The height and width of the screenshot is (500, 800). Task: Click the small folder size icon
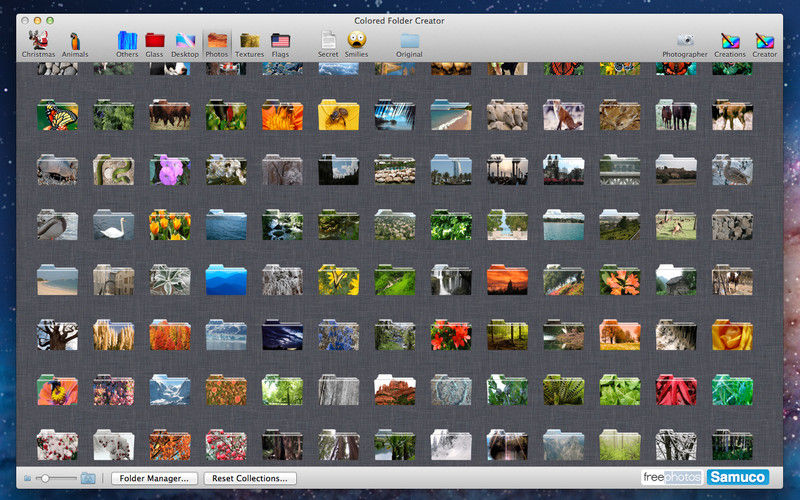(x=28, y=479)
